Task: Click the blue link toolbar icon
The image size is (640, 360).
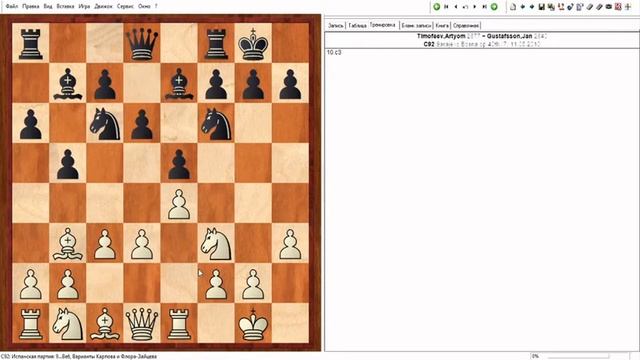Action: coord(570,7)
